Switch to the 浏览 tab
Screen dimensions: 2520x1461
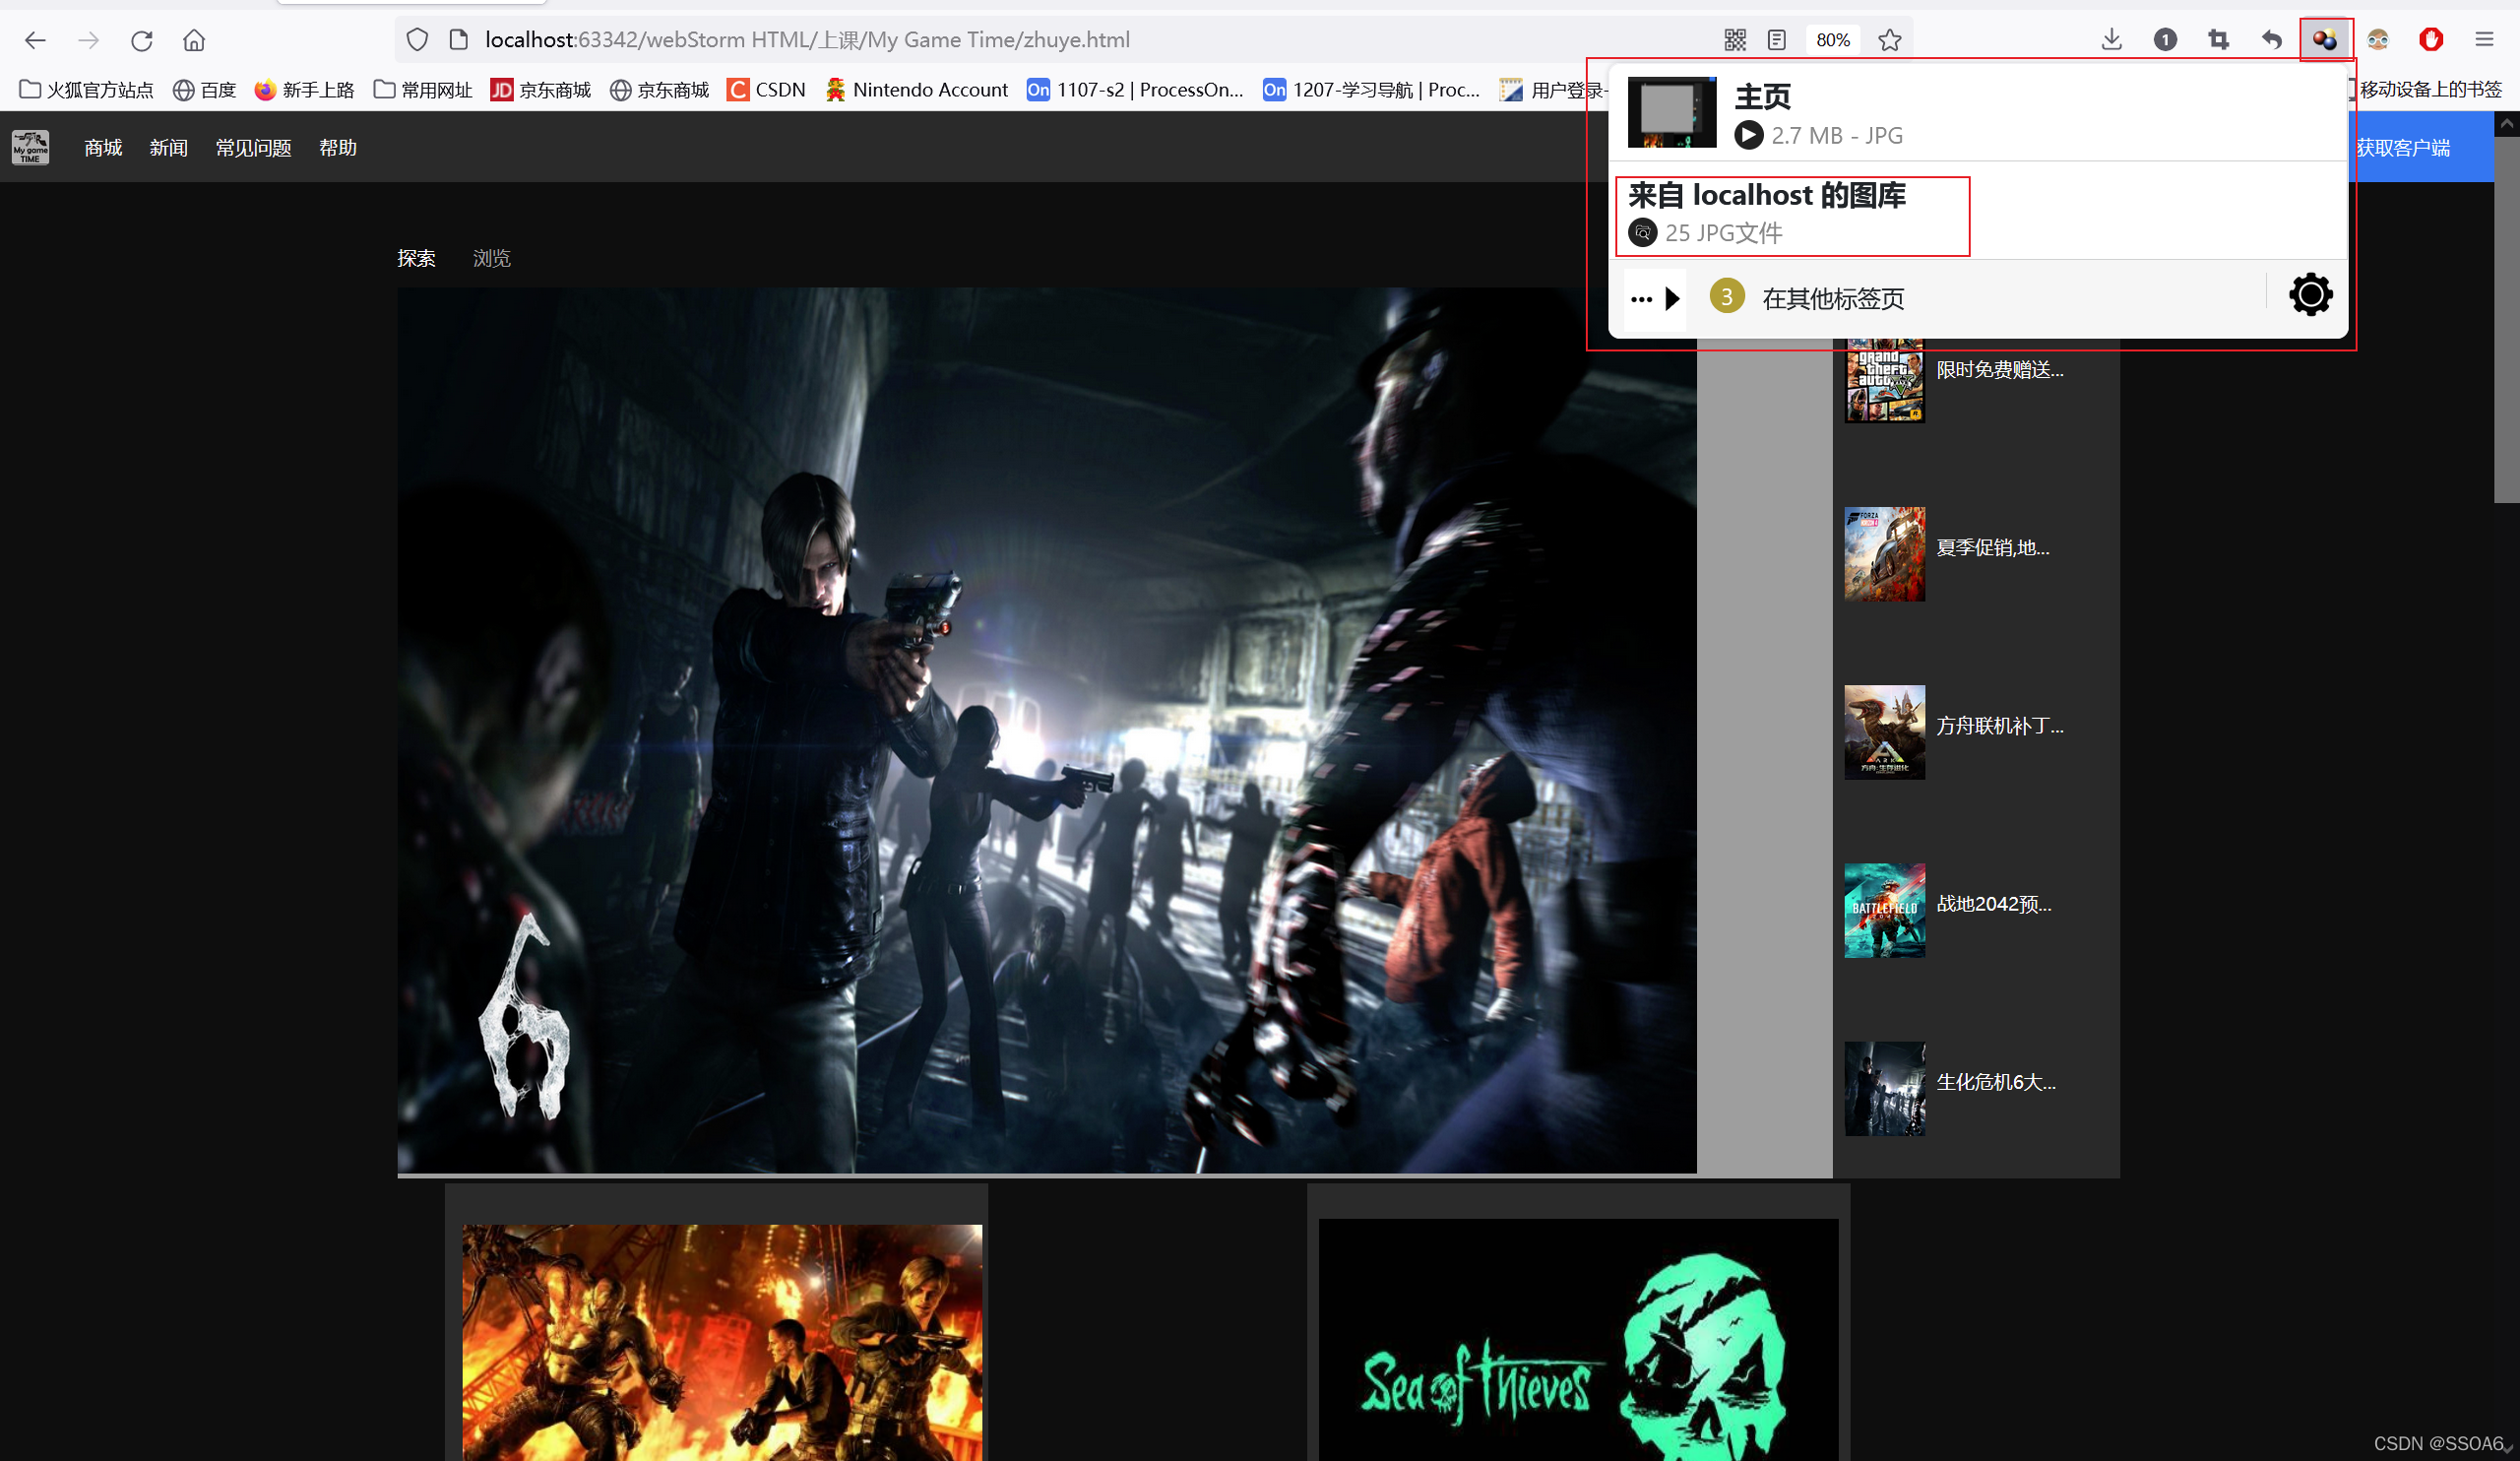[491, 258]
